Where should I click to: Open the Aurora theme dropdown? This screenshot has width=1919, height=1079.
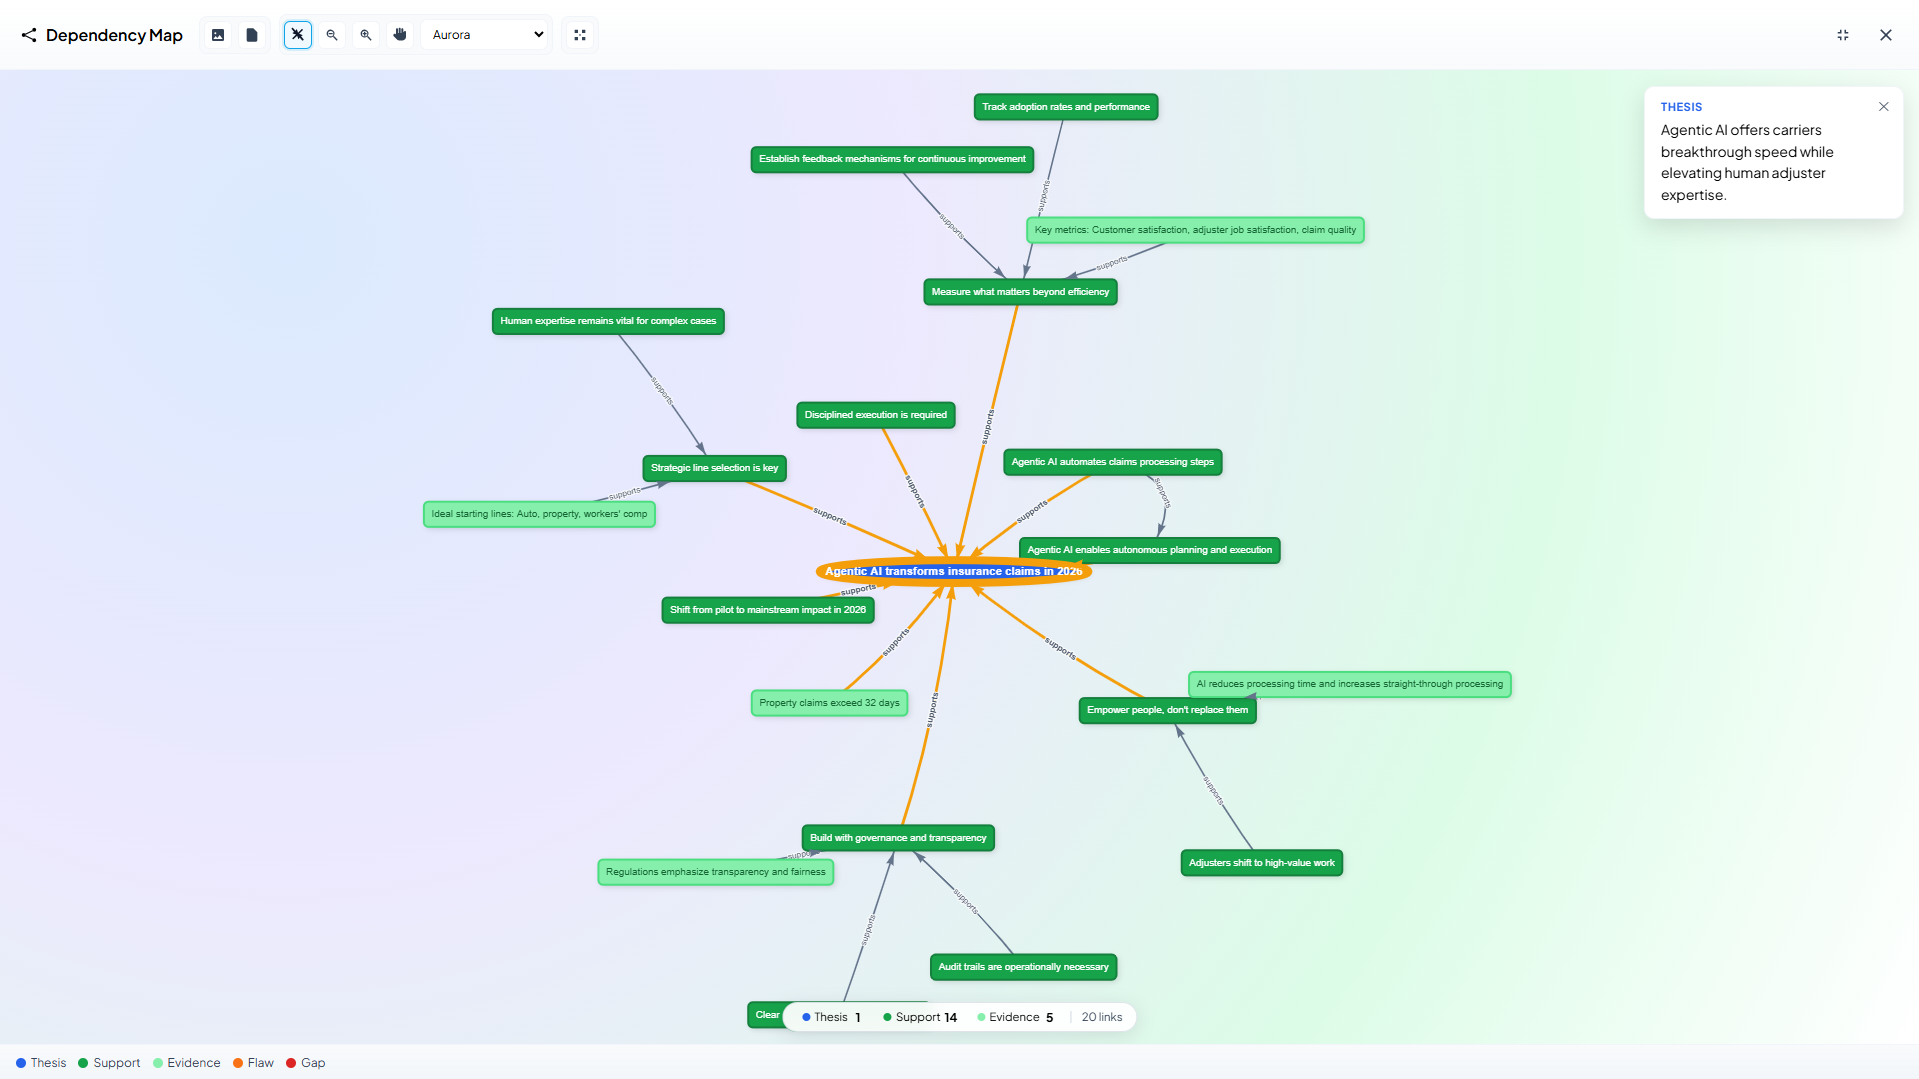tap(485, 34)
